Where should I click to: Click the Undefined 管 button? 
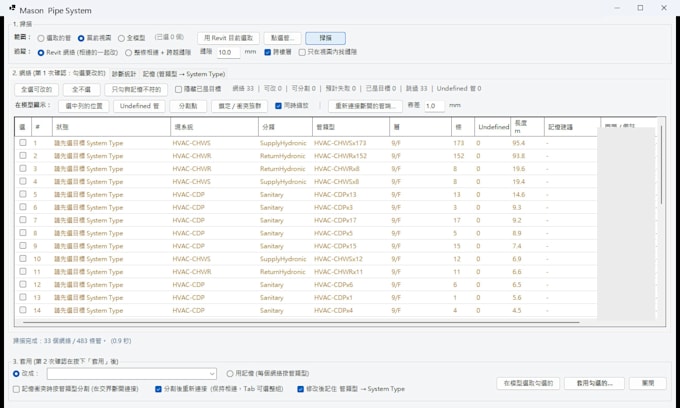click(x=139, y=106)
